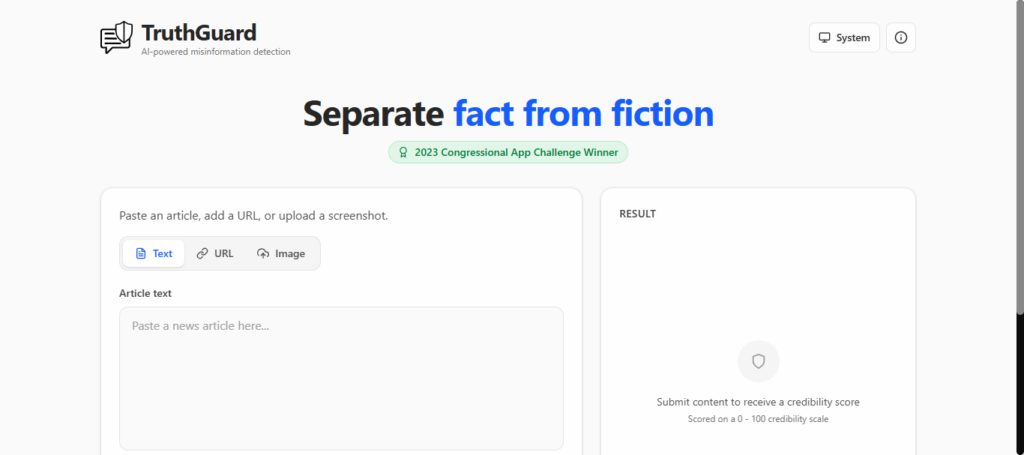
Task: Click the "Article text" field label
Action: pos(145,294)
